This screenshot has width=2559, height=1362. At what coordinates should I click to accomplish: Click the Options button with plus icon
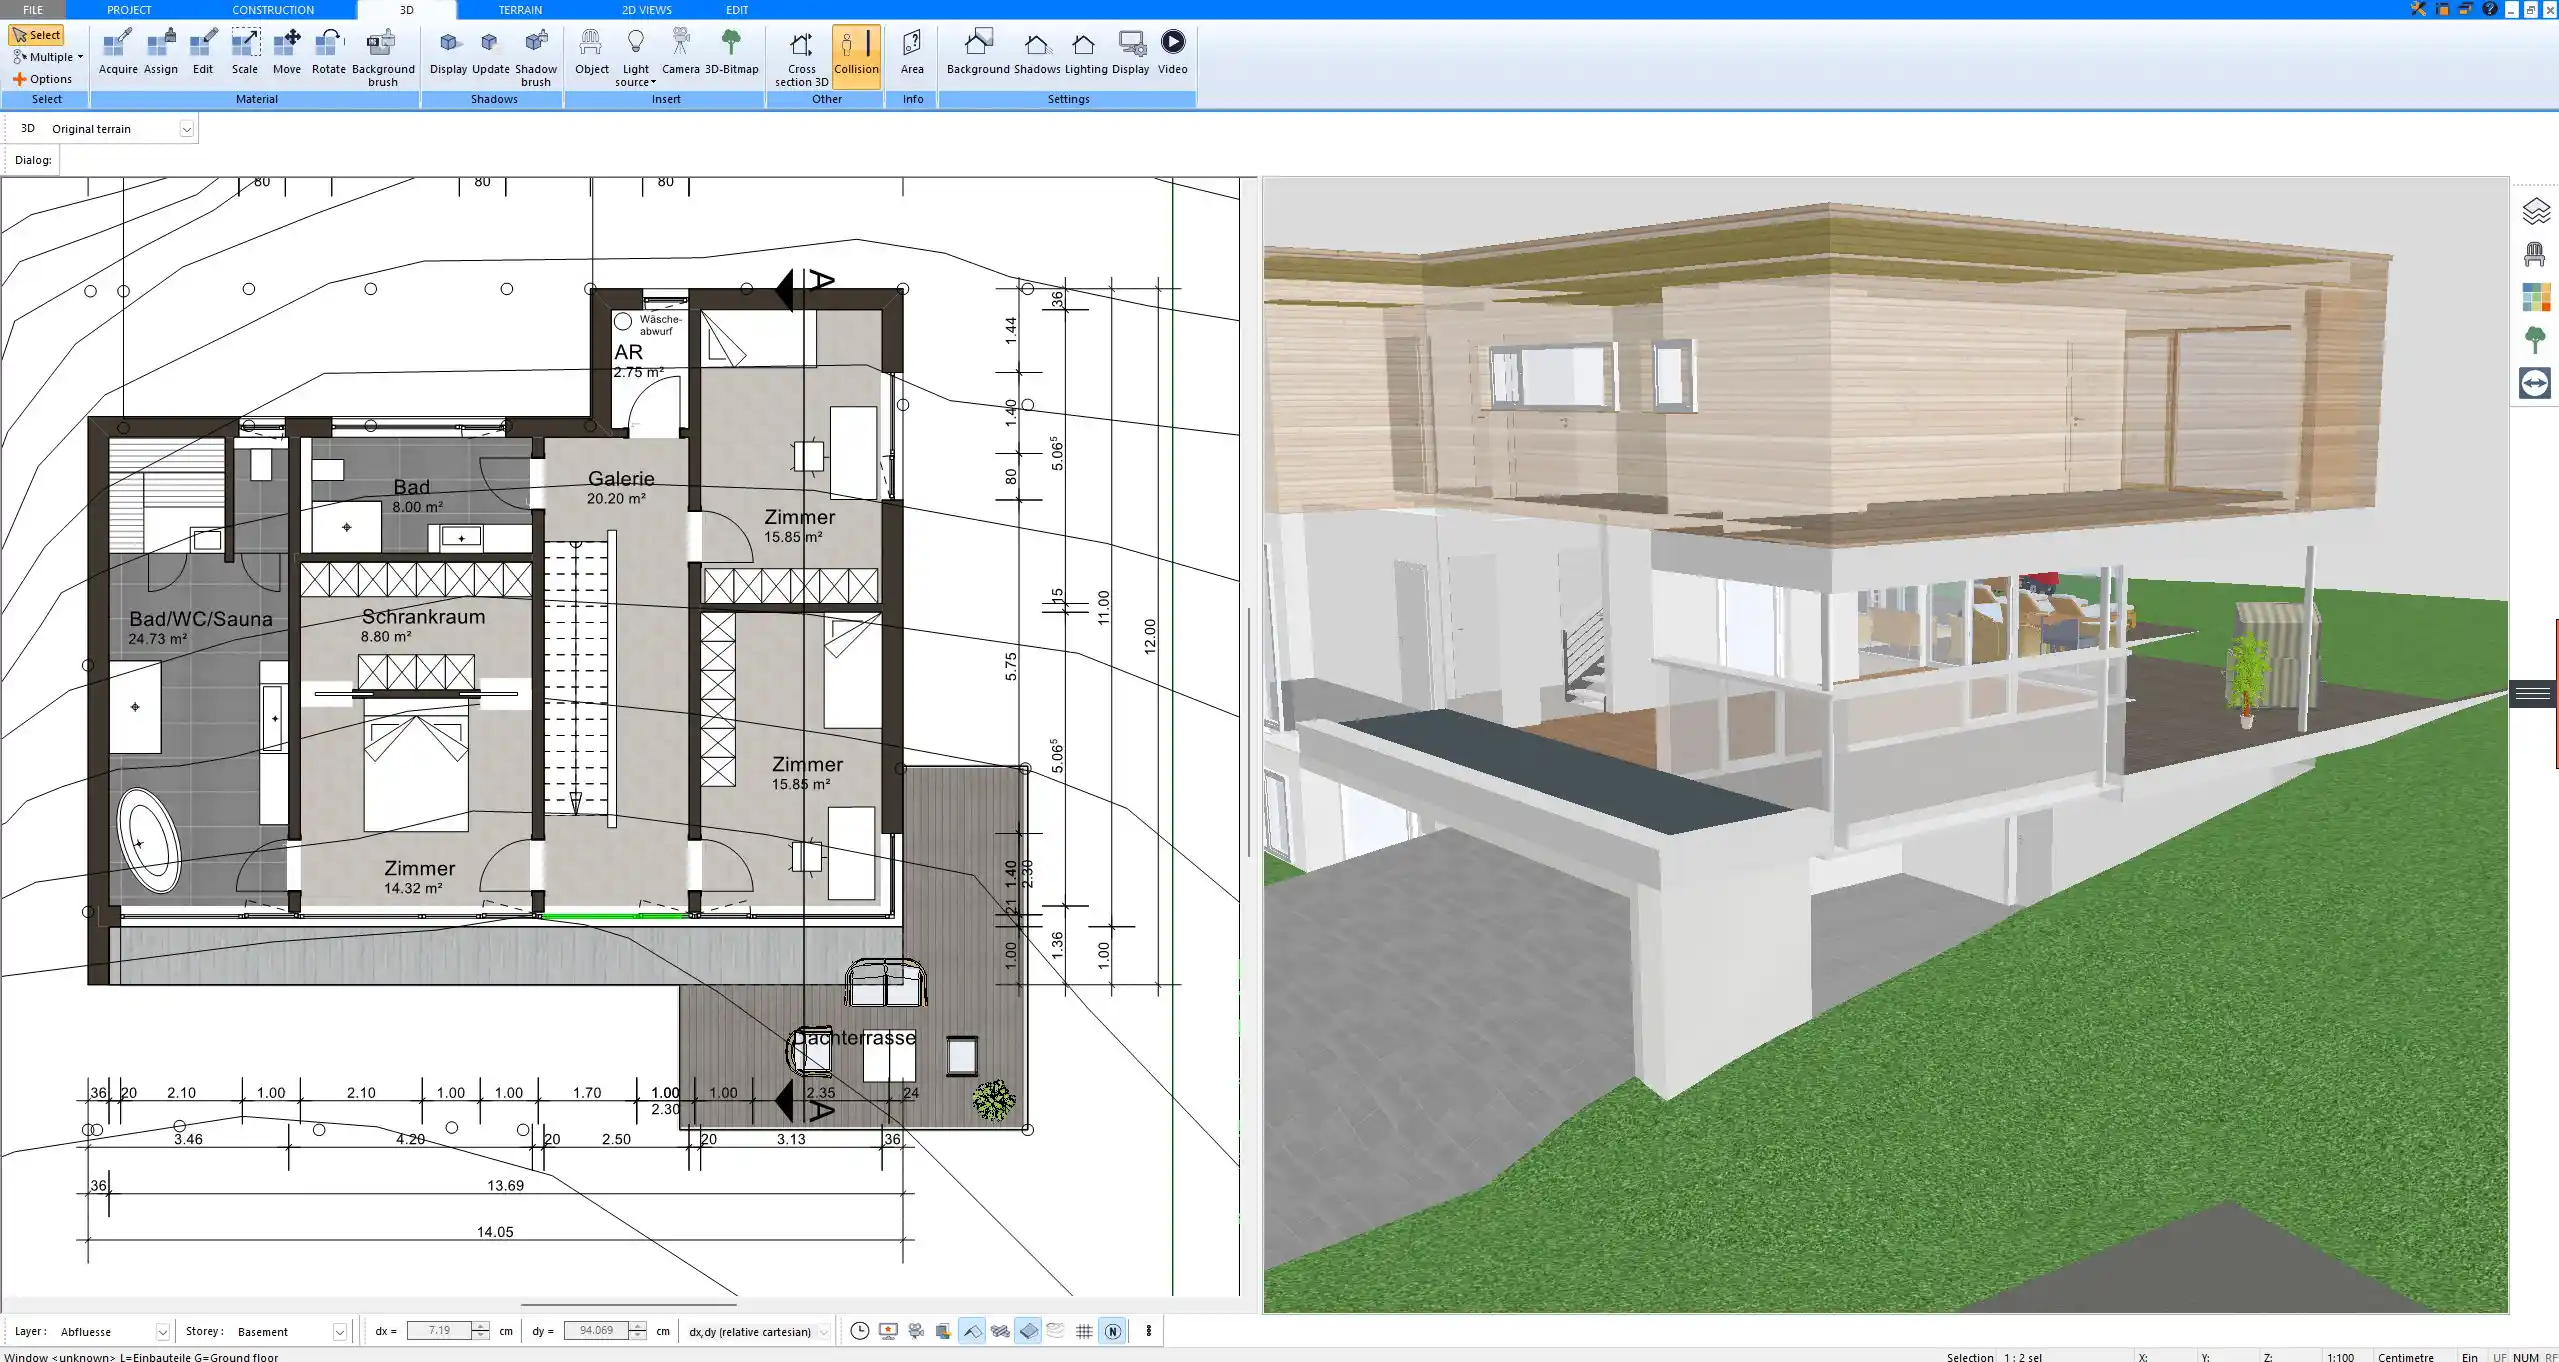44,78
